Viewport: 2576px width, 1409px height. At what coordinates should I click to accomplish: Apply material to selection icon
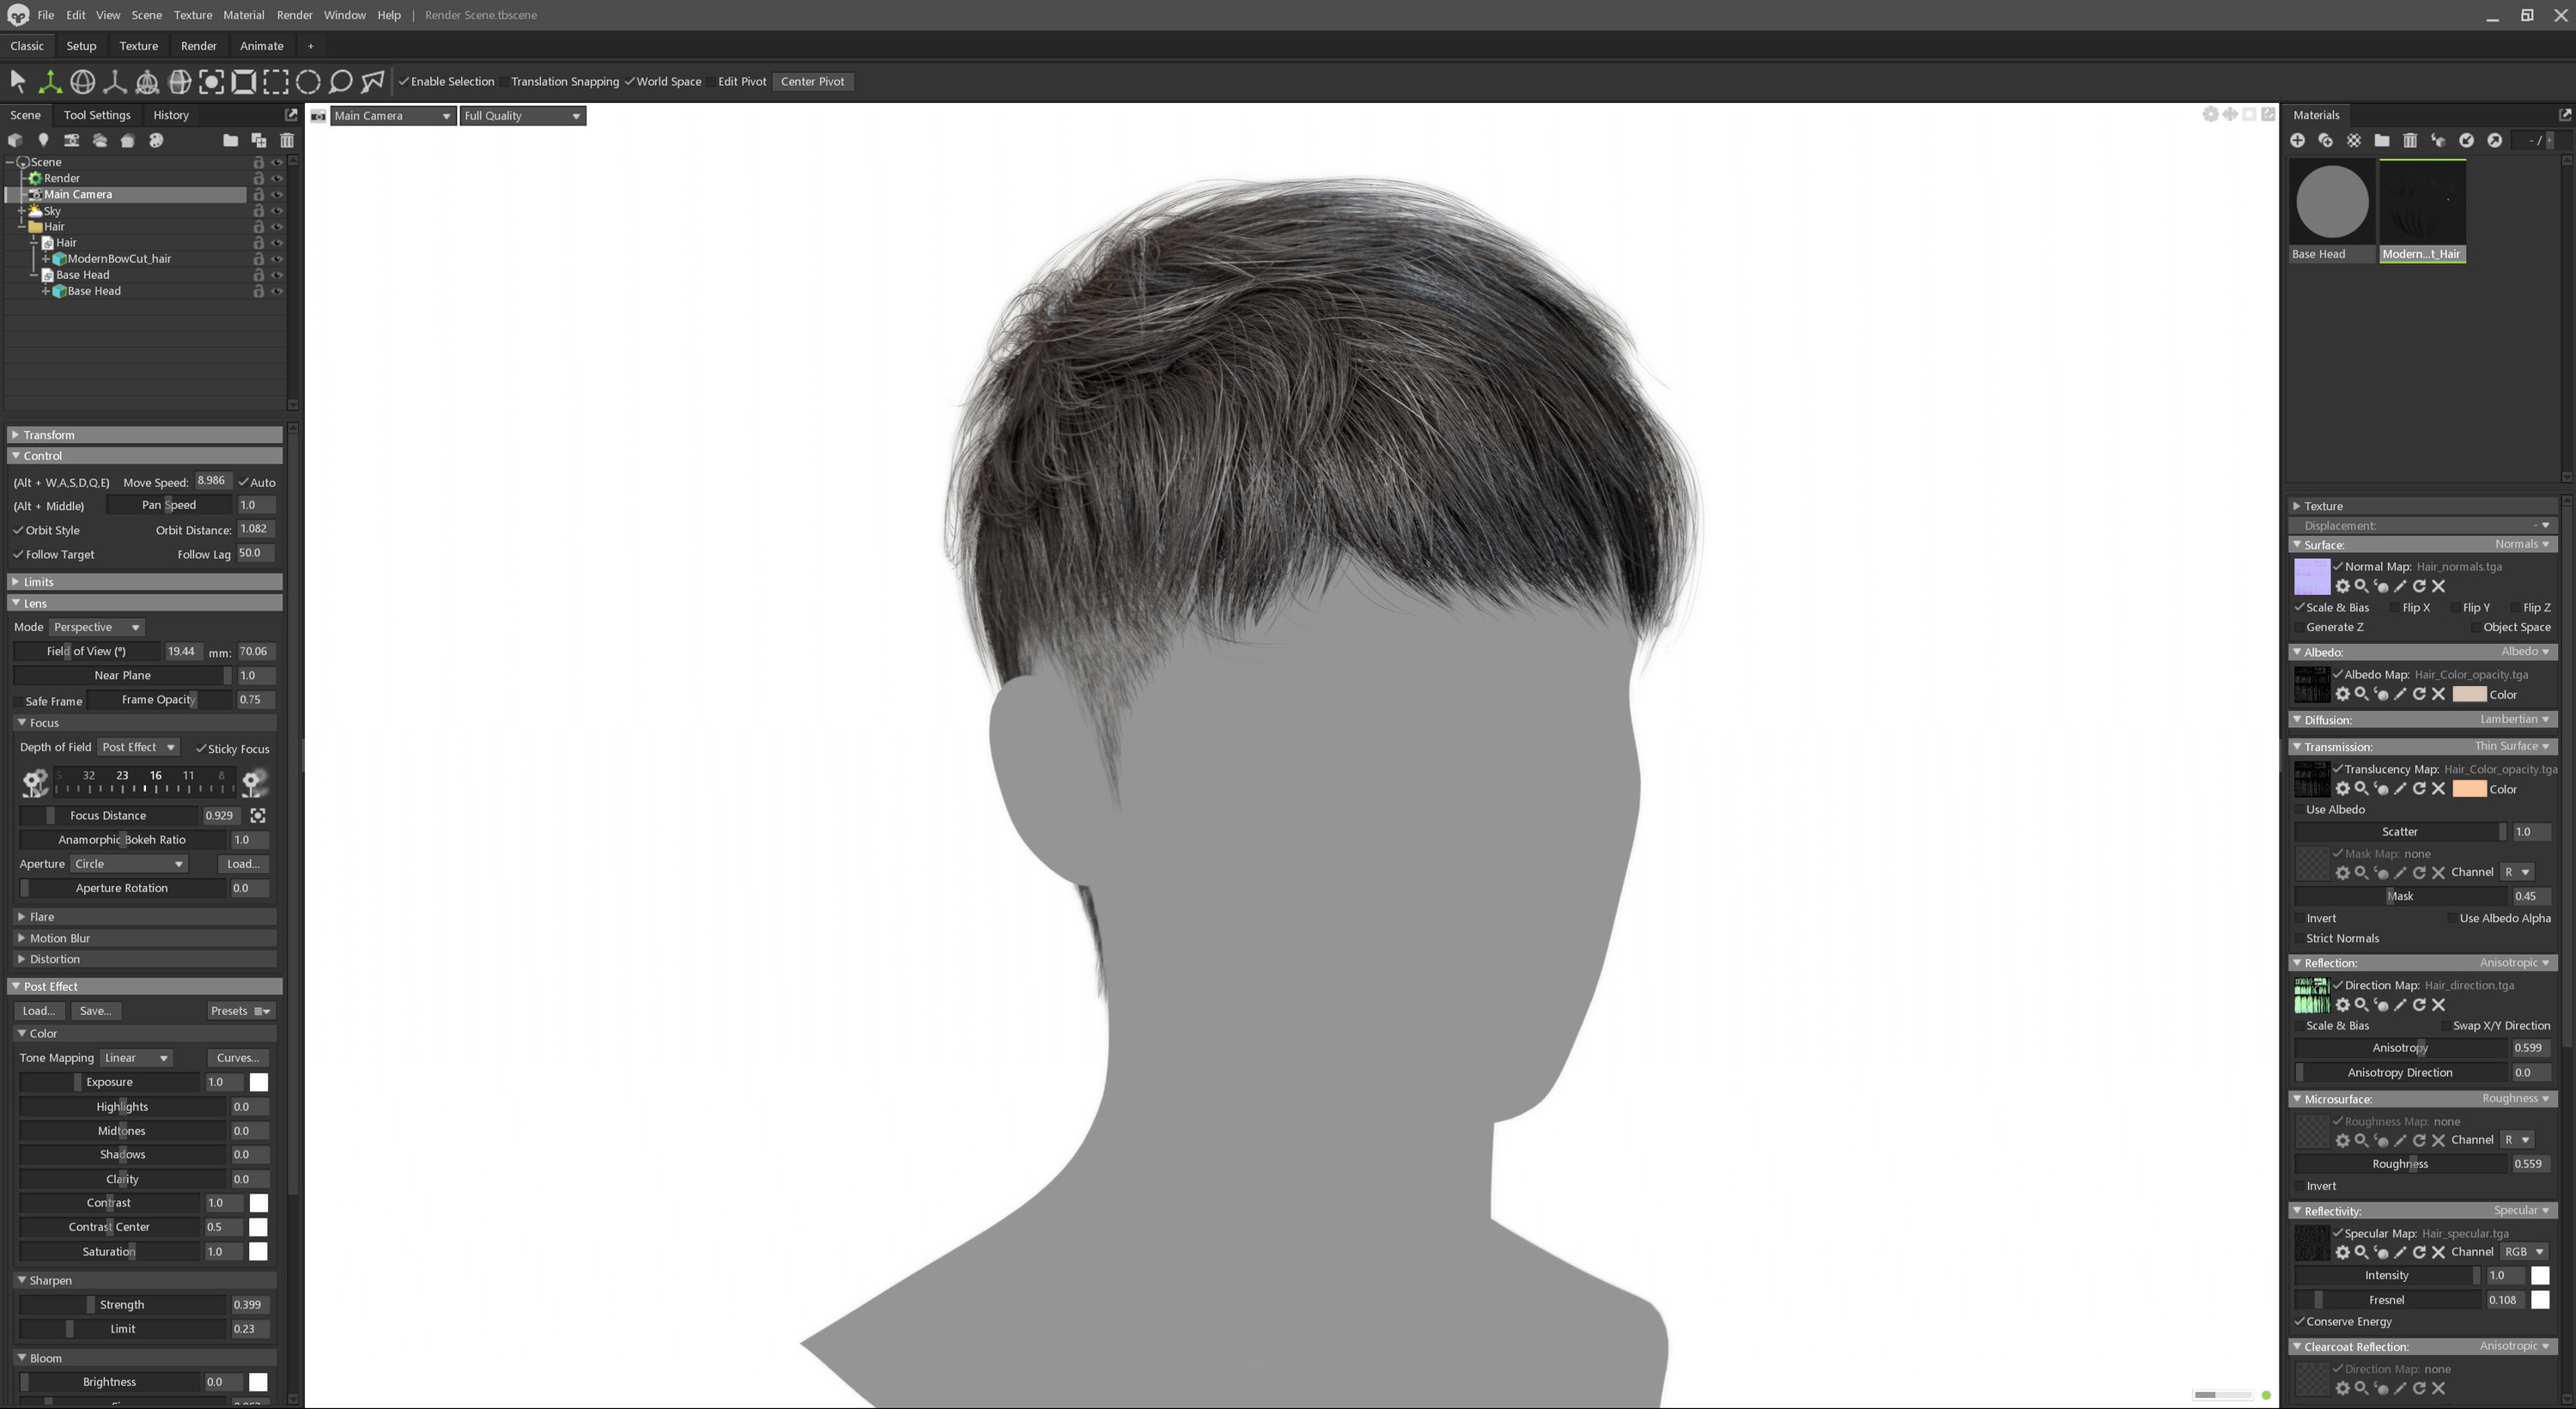click(x=2438, y=141)
